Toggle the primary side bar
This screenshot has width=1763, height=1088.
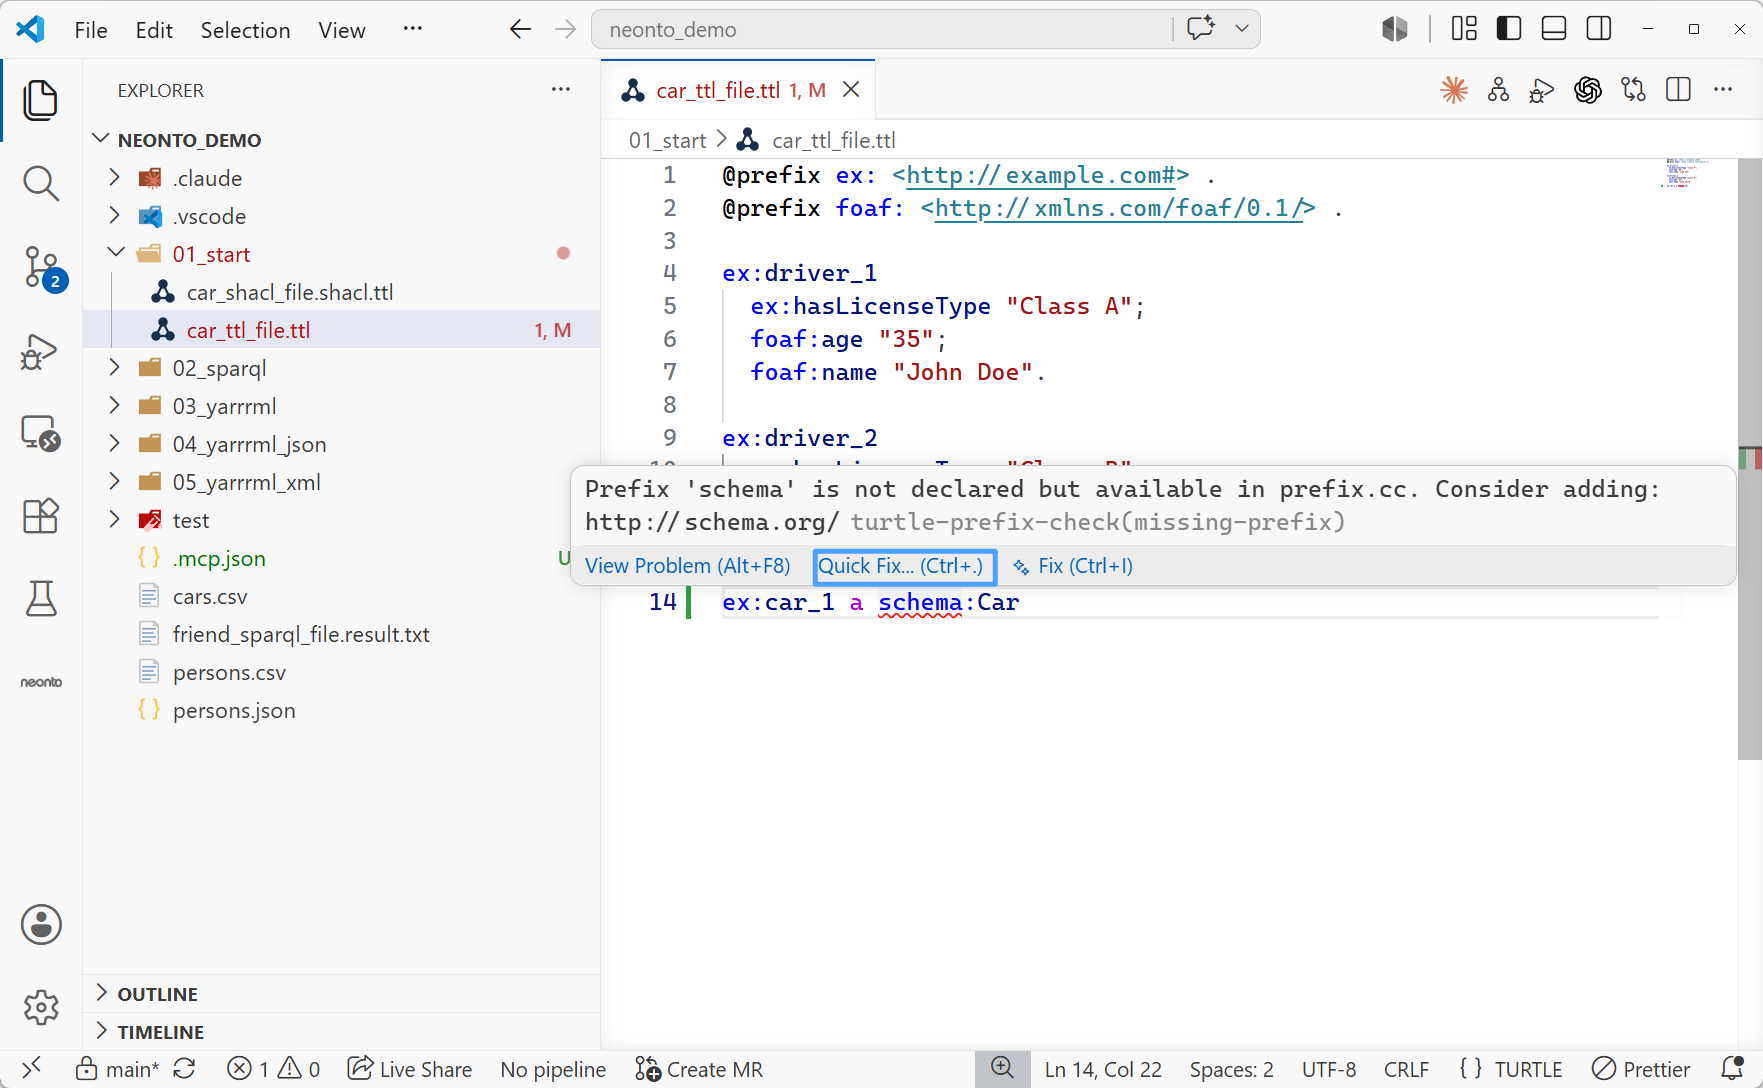tap(1509, 29)
